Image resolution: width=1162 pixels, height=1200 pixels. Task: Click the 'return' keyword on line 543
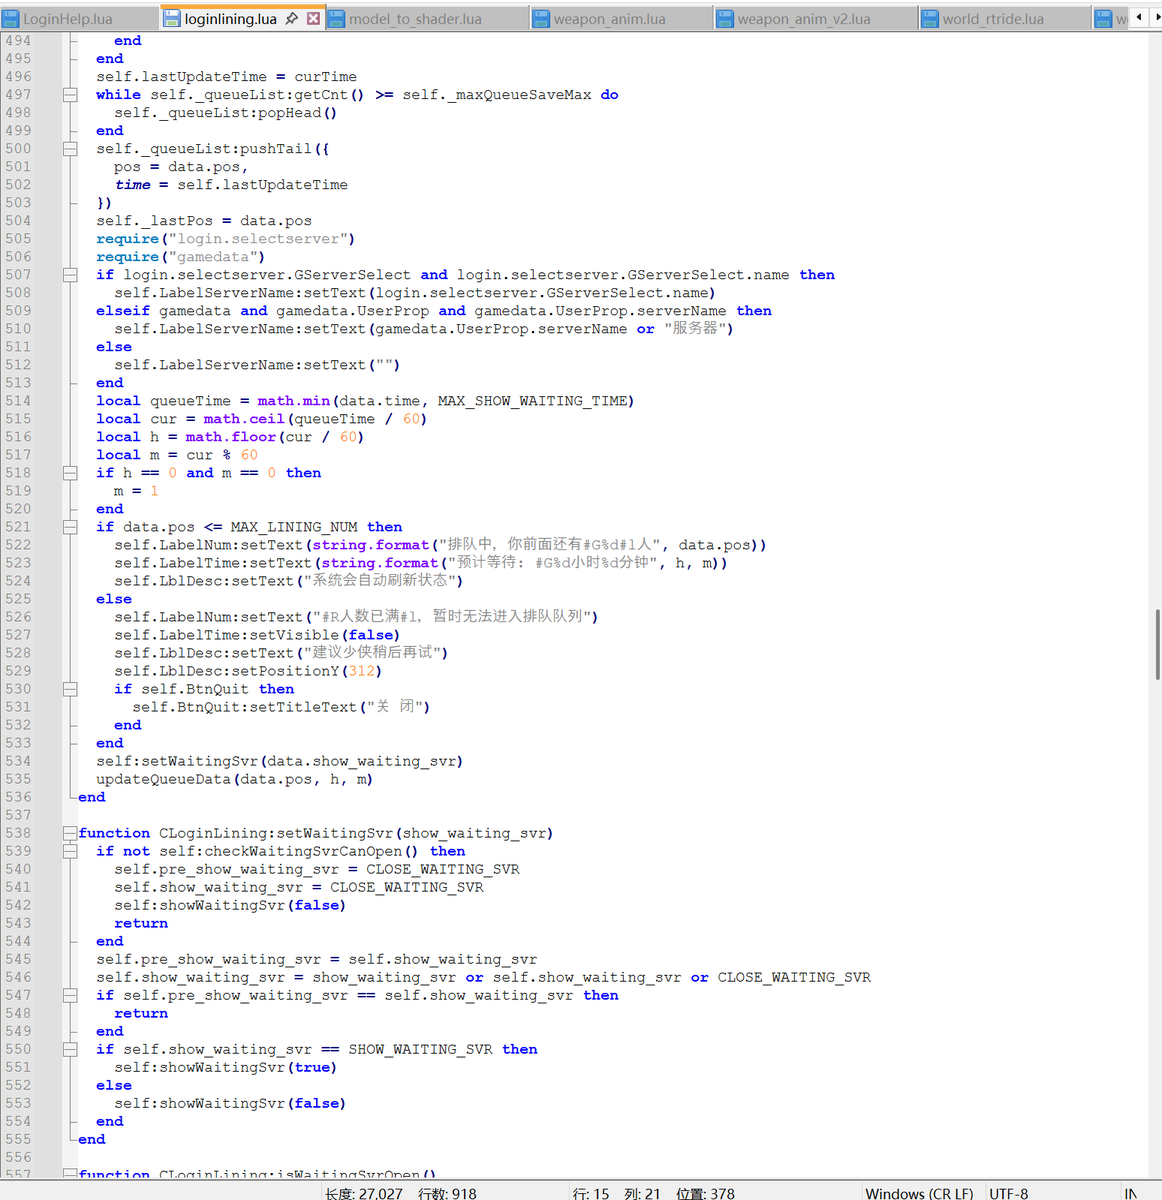click(141, 923)
